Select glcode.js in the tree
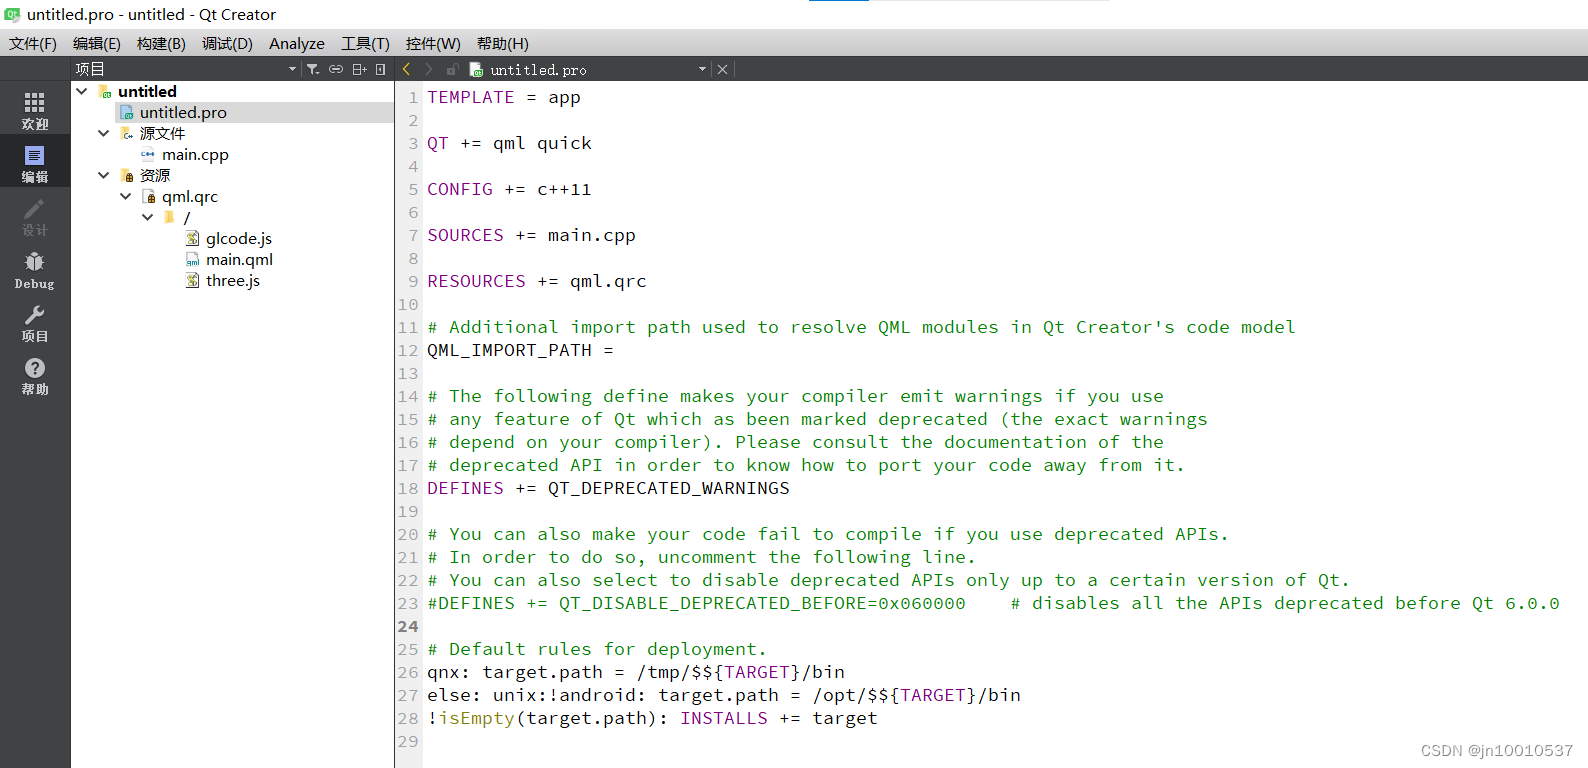 pyautogui.click(x=238, y=238)
